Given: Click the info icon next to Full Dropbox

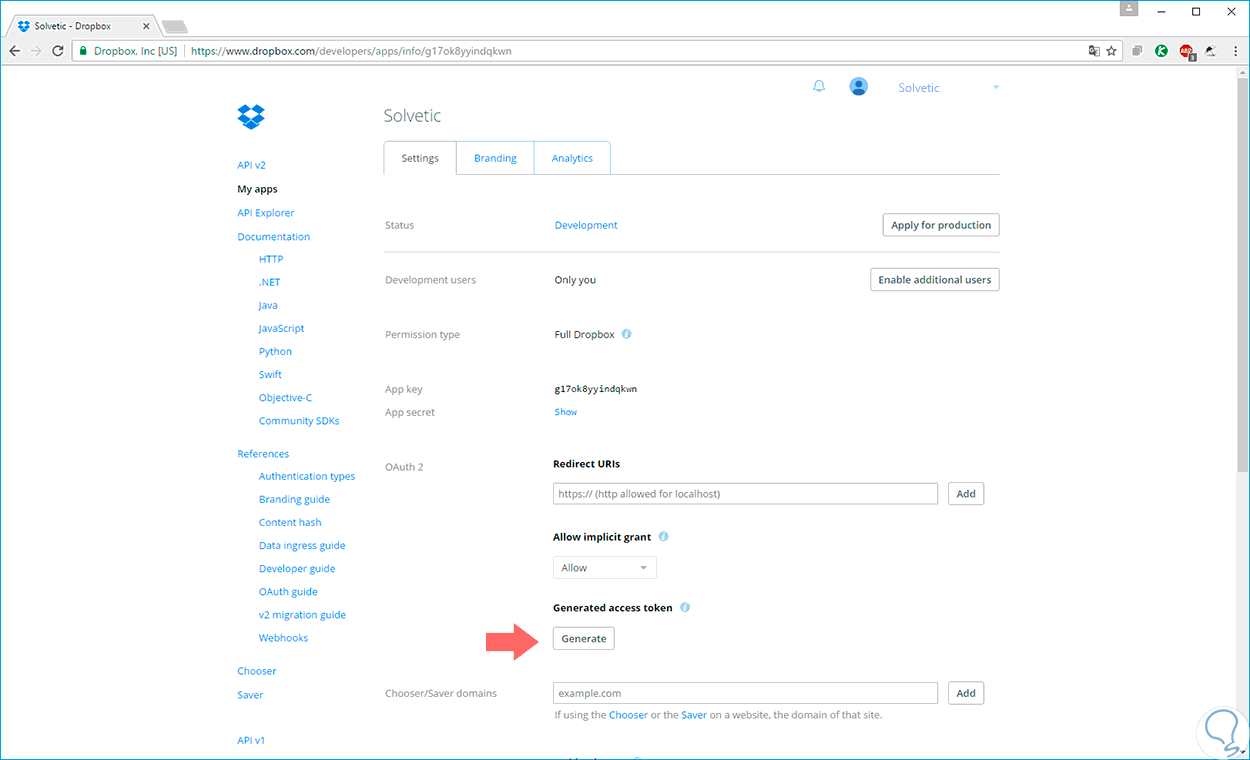Looking at the screenshot, I should (626, 334).
